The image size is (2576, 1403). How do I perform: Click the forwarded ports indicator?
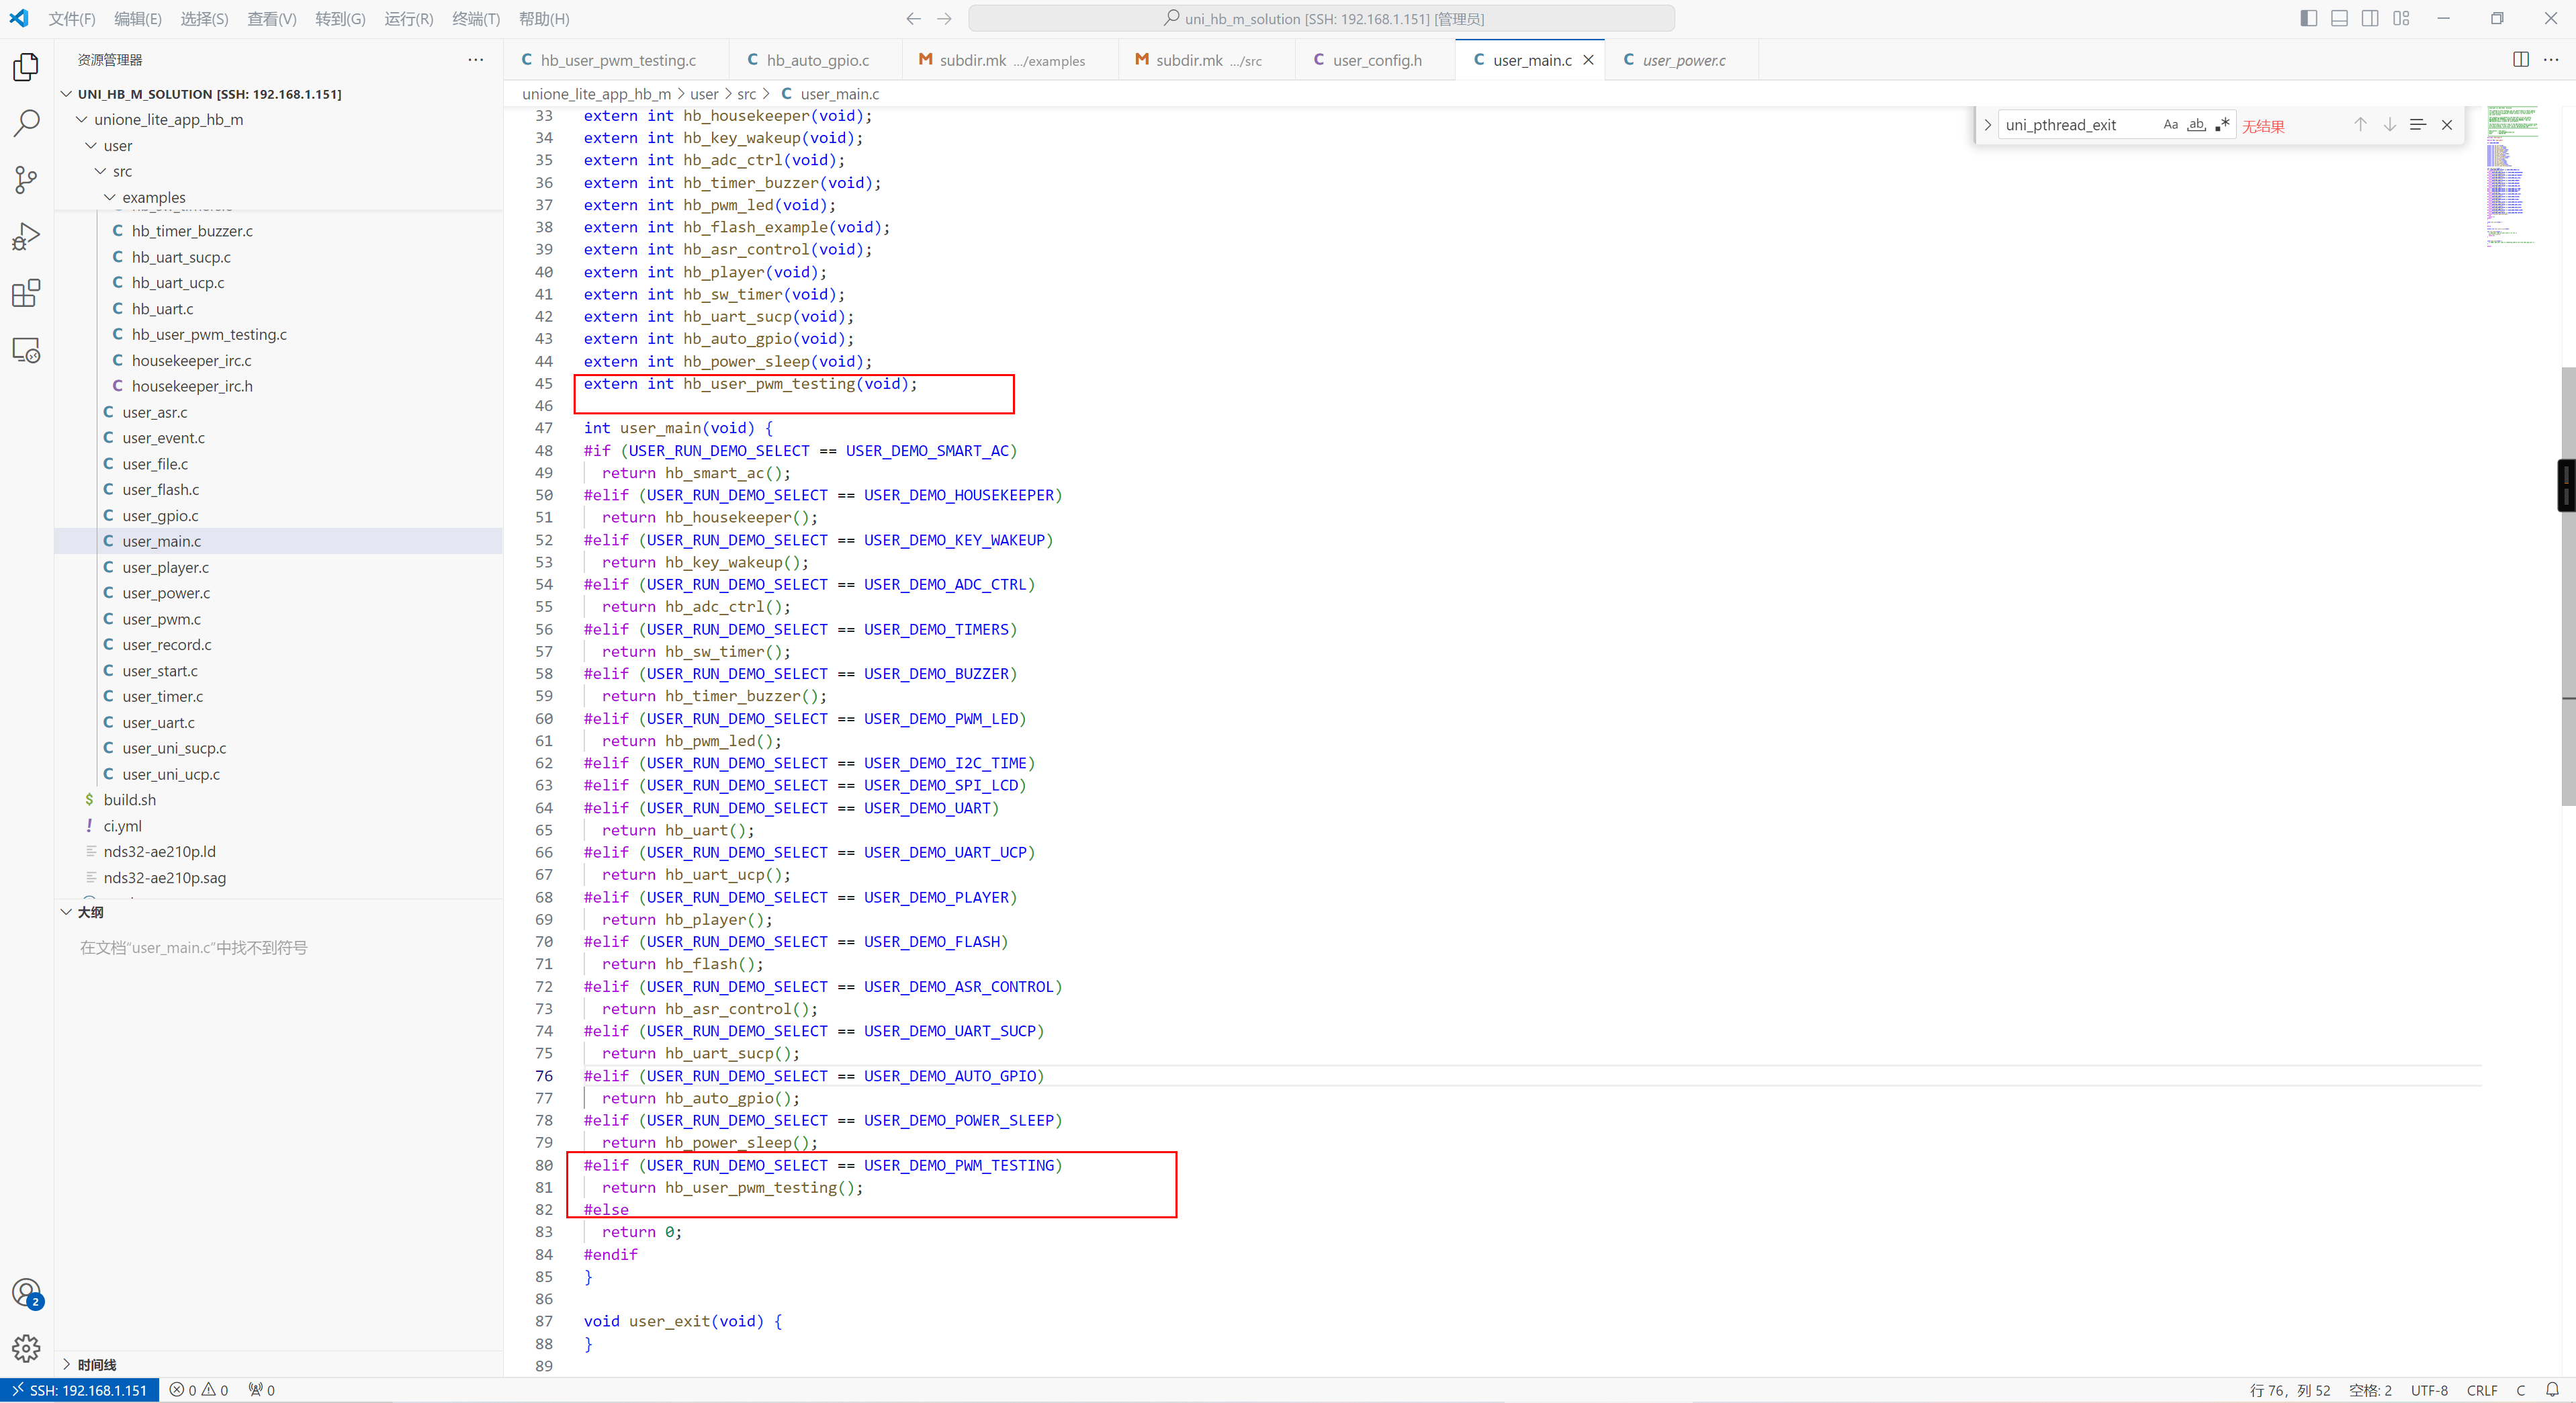point(261,1390)
